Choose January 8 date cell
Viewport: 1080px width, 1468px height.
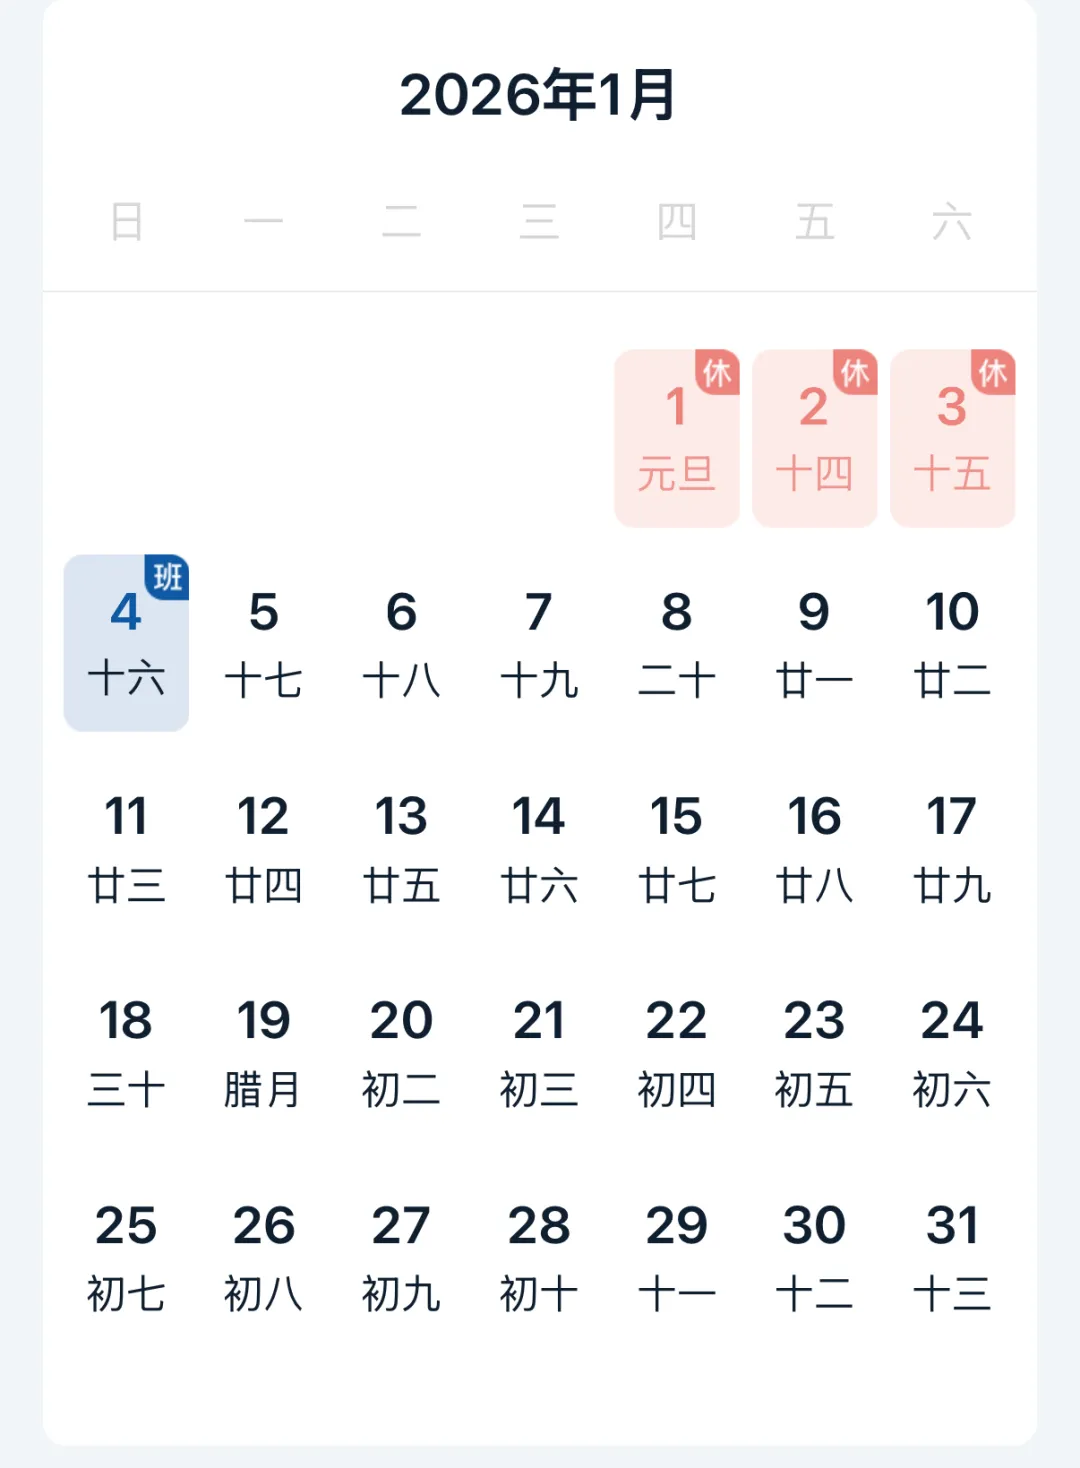[677, 642]
